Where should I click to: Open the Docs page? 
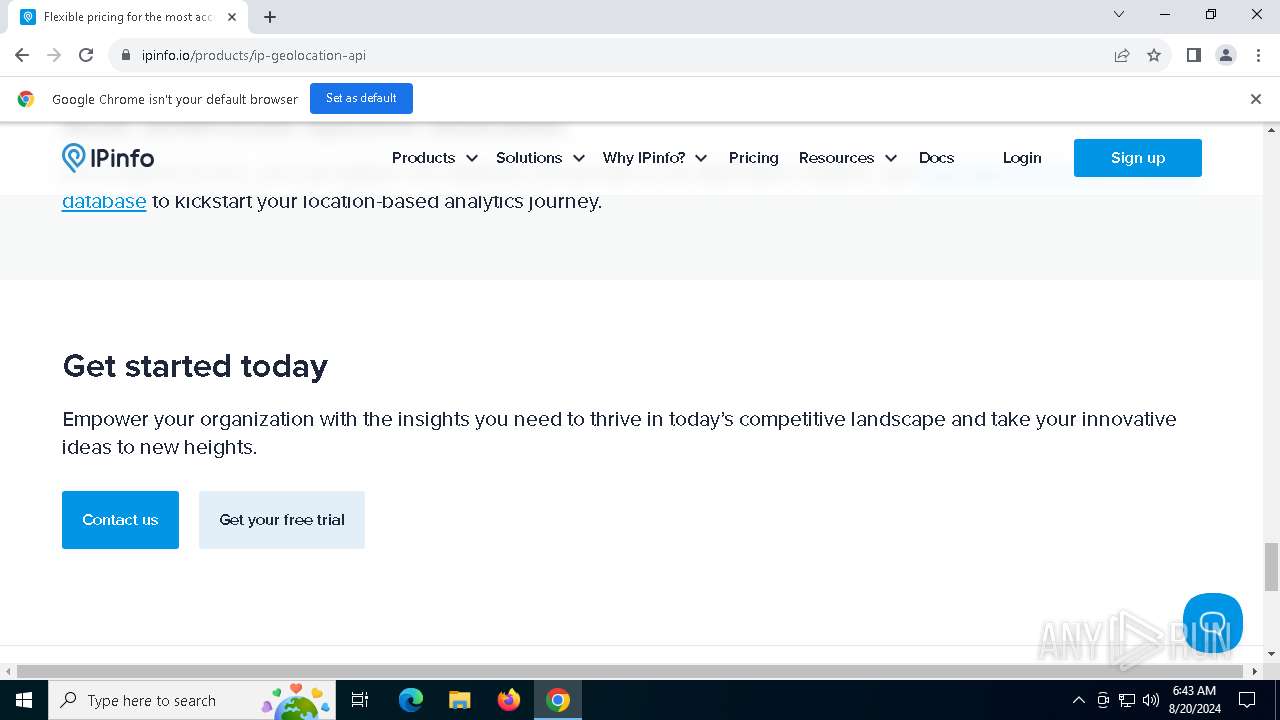(x=936, y=158)
